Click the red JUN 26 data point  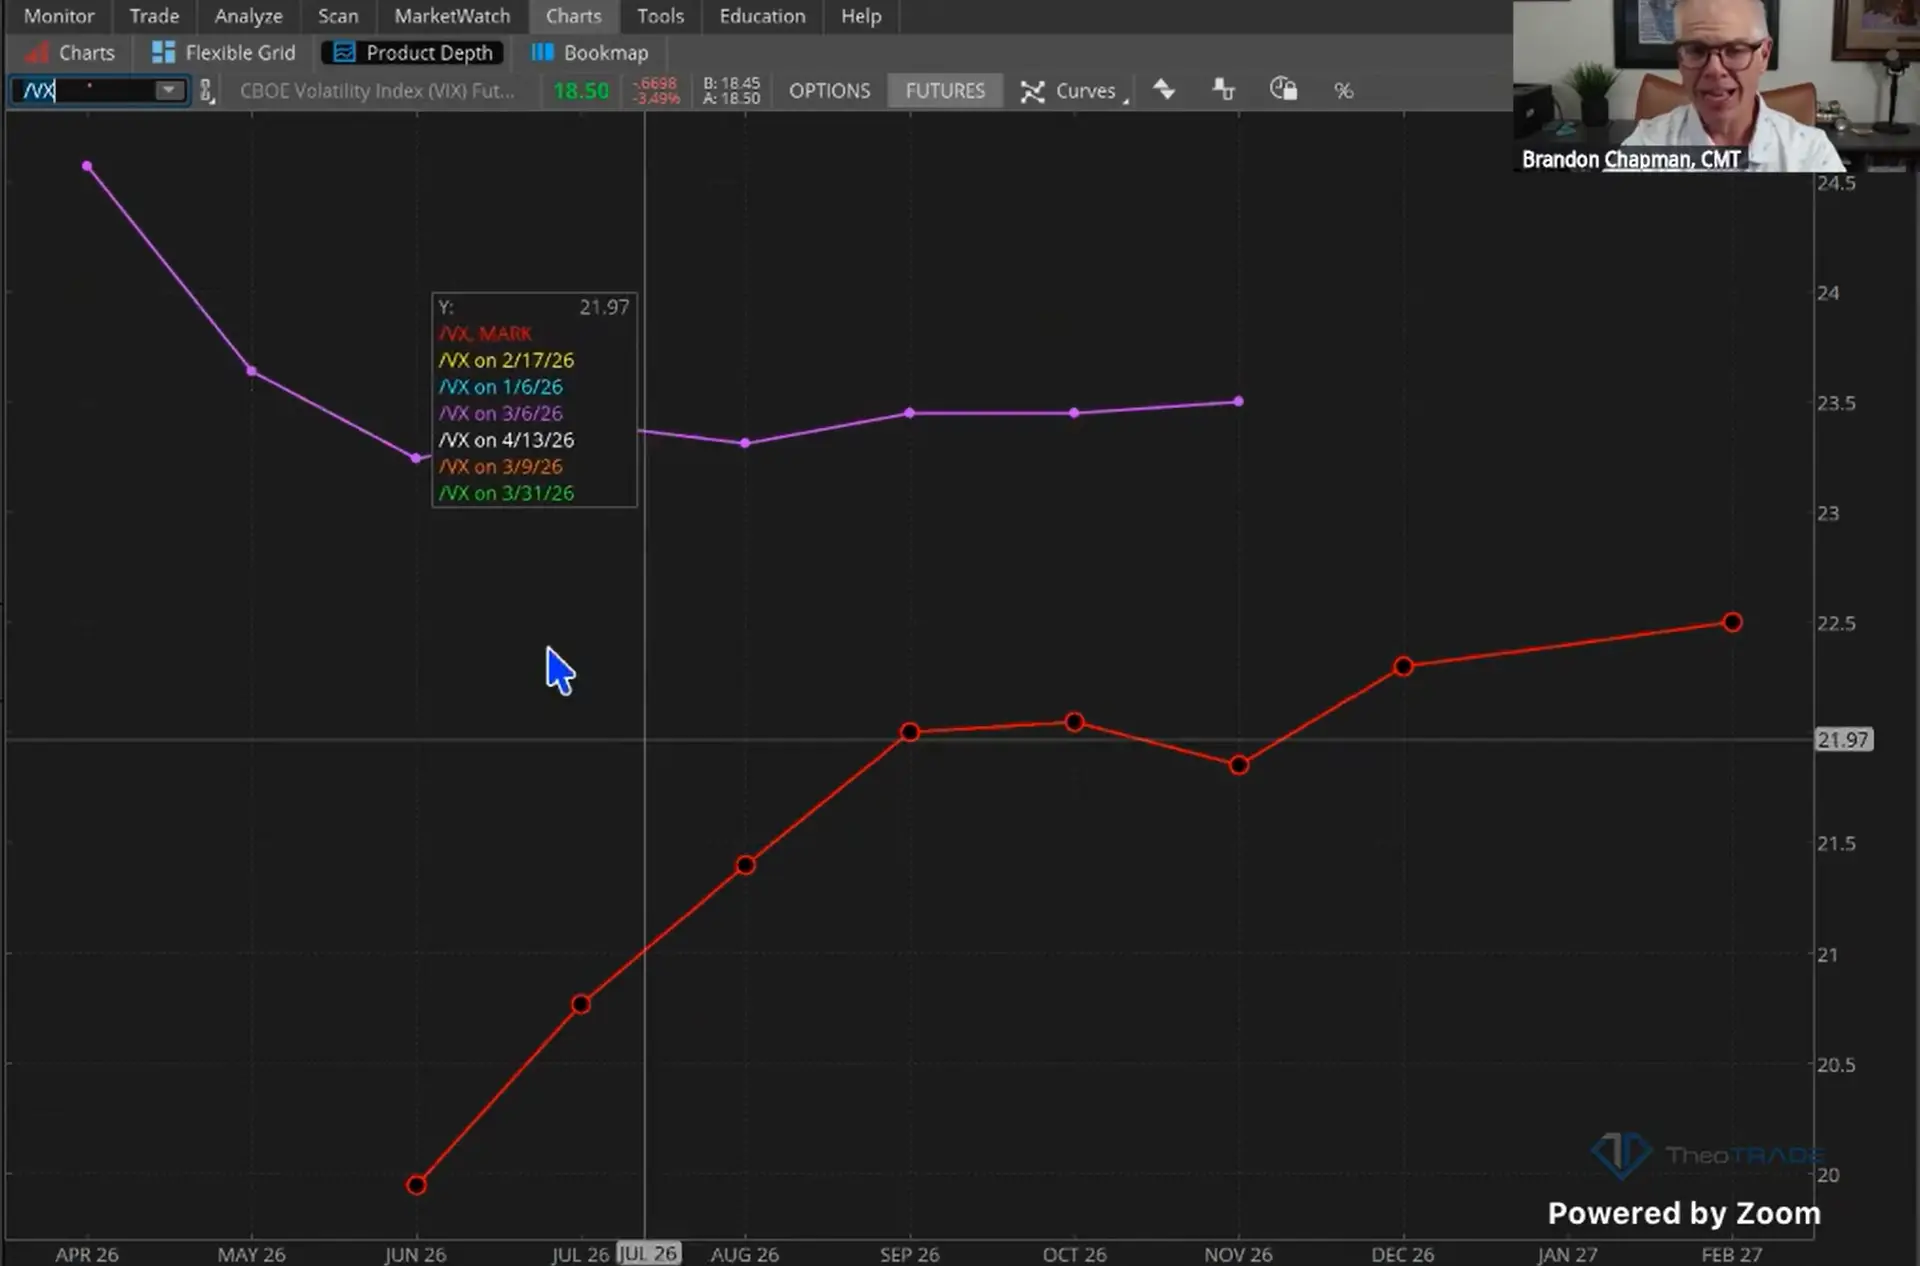[x=417, y=1185]
